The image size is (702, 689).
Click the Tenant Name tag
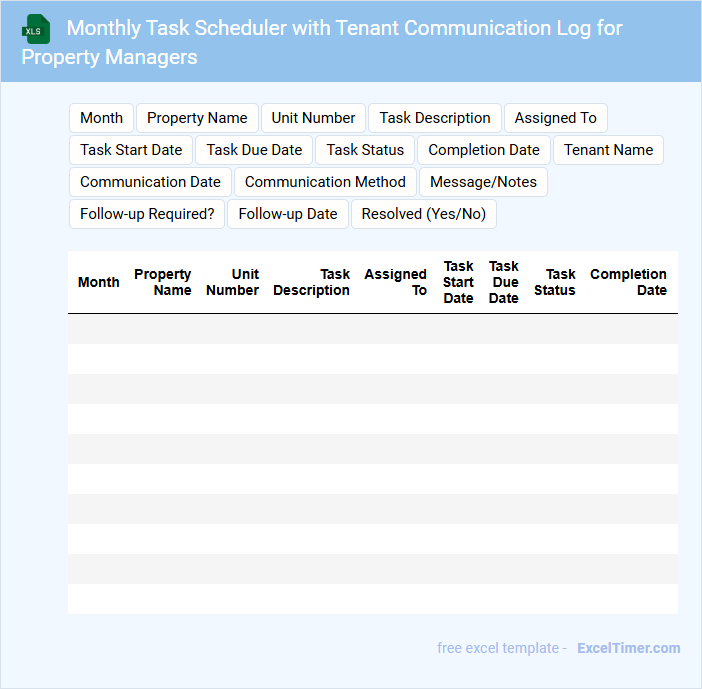[x=608, y=150]
